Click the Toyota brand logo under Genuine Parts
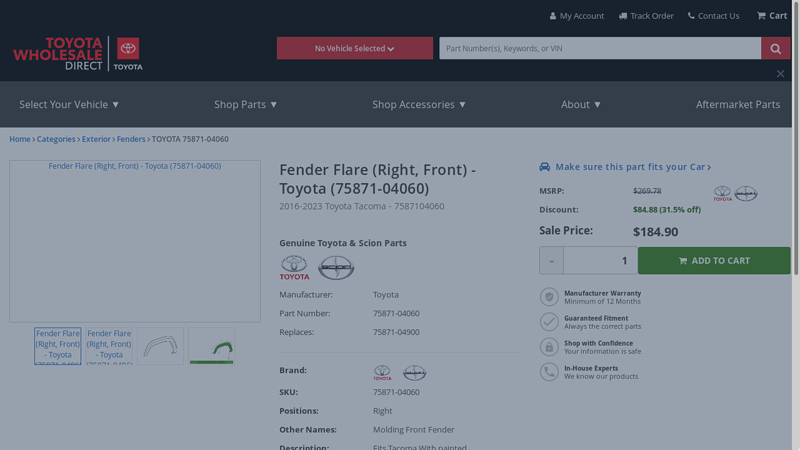The image size is (800, 450). pos(294,267)
